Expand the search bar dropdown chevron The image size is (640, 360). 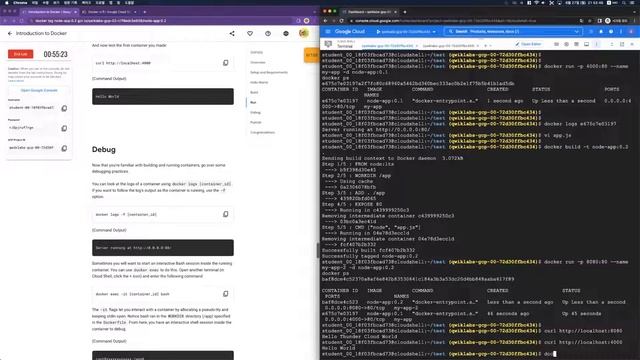(576, 31)
